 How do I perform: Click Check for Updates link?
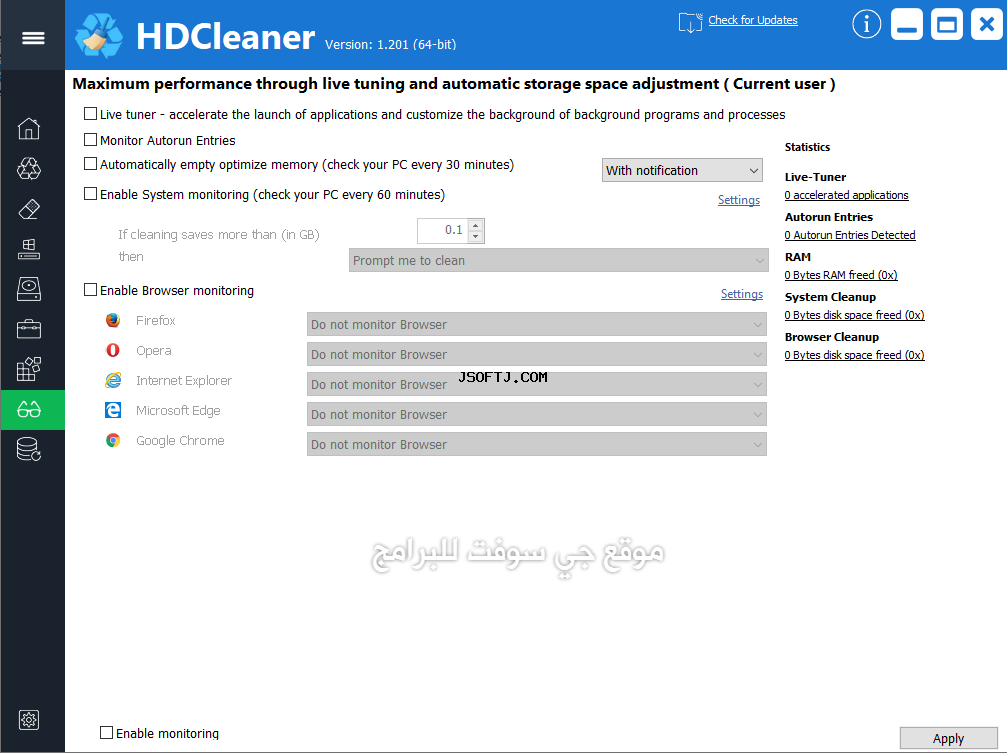click(753, 20)
